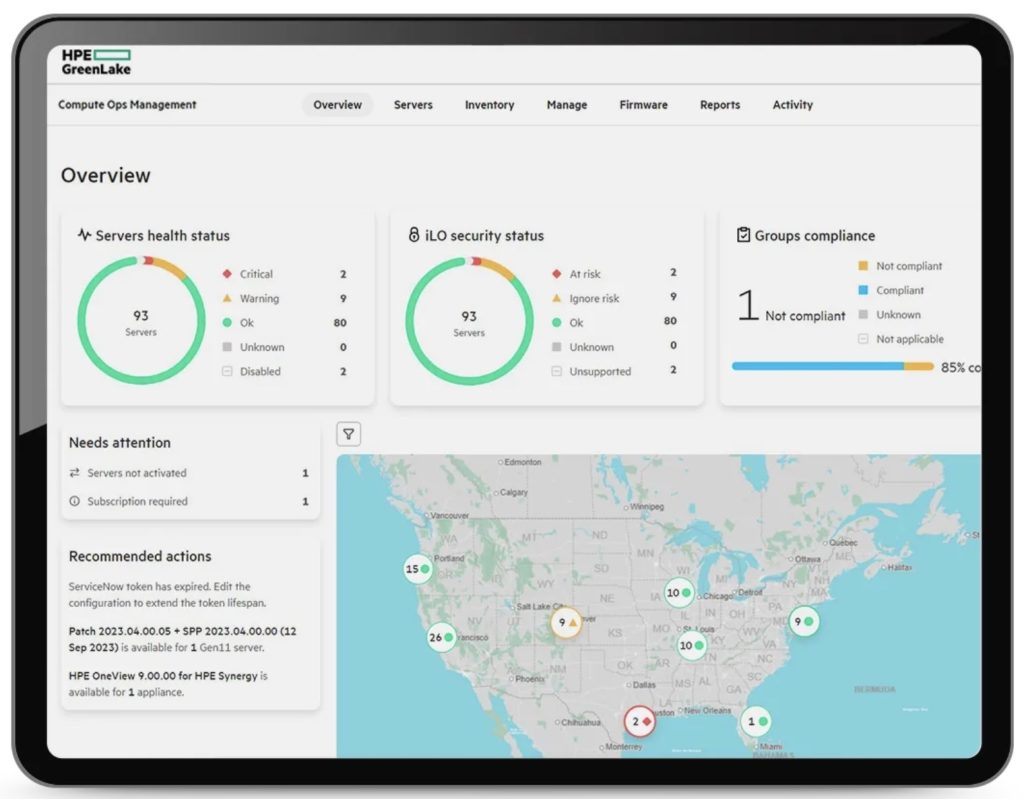
Task: Click the yellow Not compliant legend swatch
Action: click(863, 266)
